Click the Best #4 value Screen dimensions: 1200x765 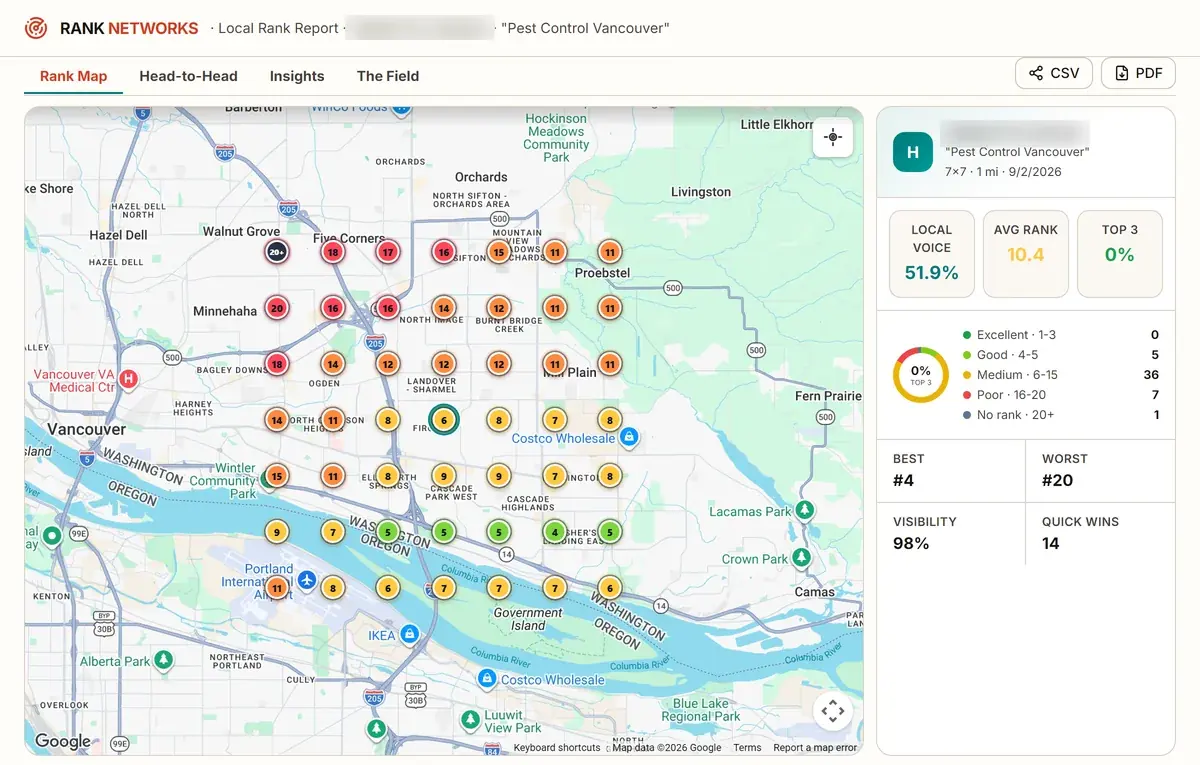click(904, 481)
